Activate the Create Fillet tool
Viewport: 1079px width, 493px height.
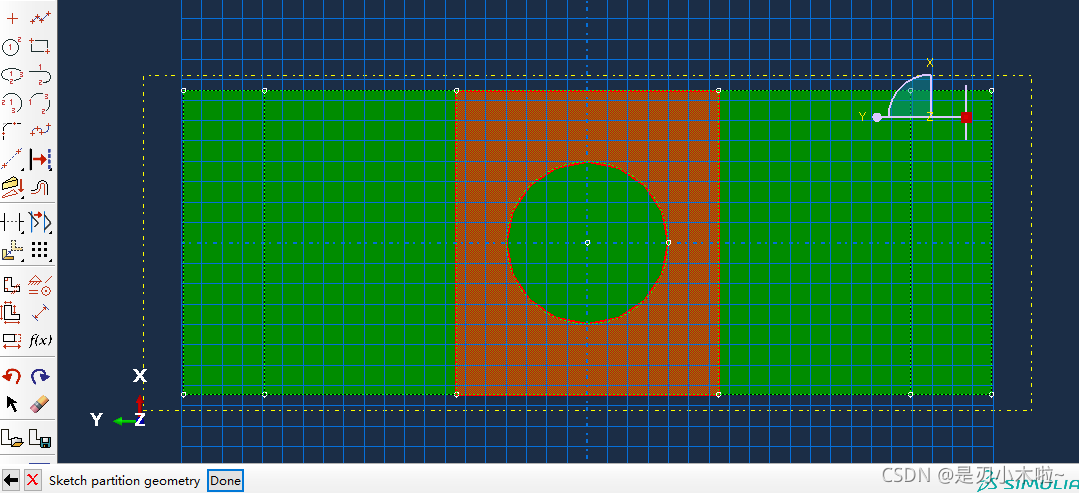click(12, 130)
